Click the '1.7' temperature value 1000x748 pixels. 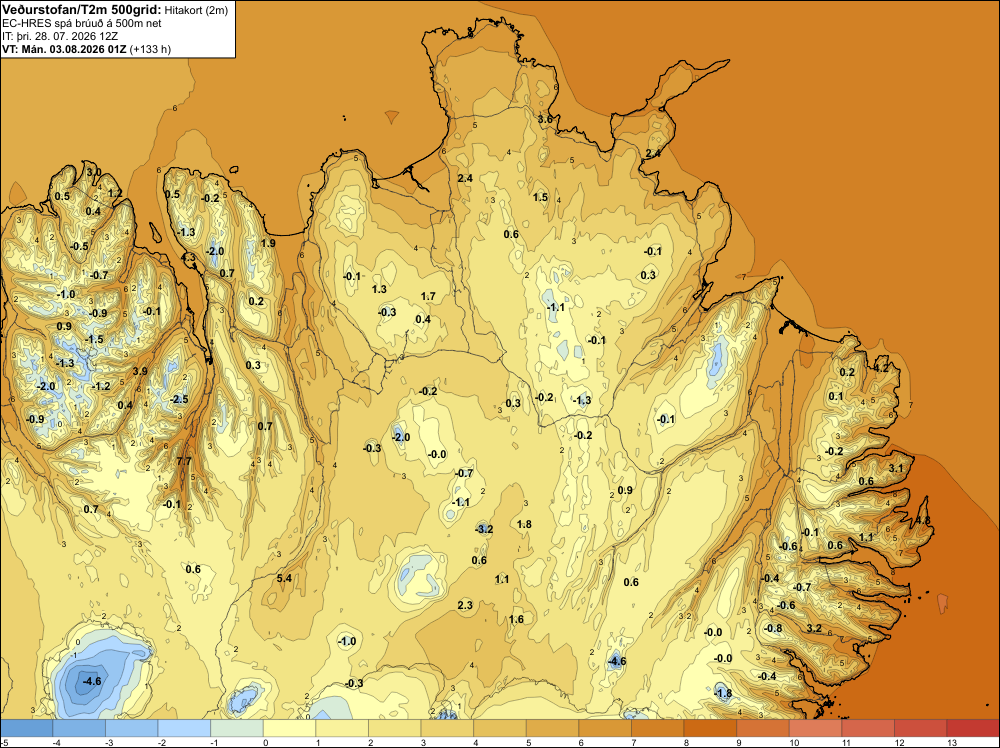[x=429, y=297]
